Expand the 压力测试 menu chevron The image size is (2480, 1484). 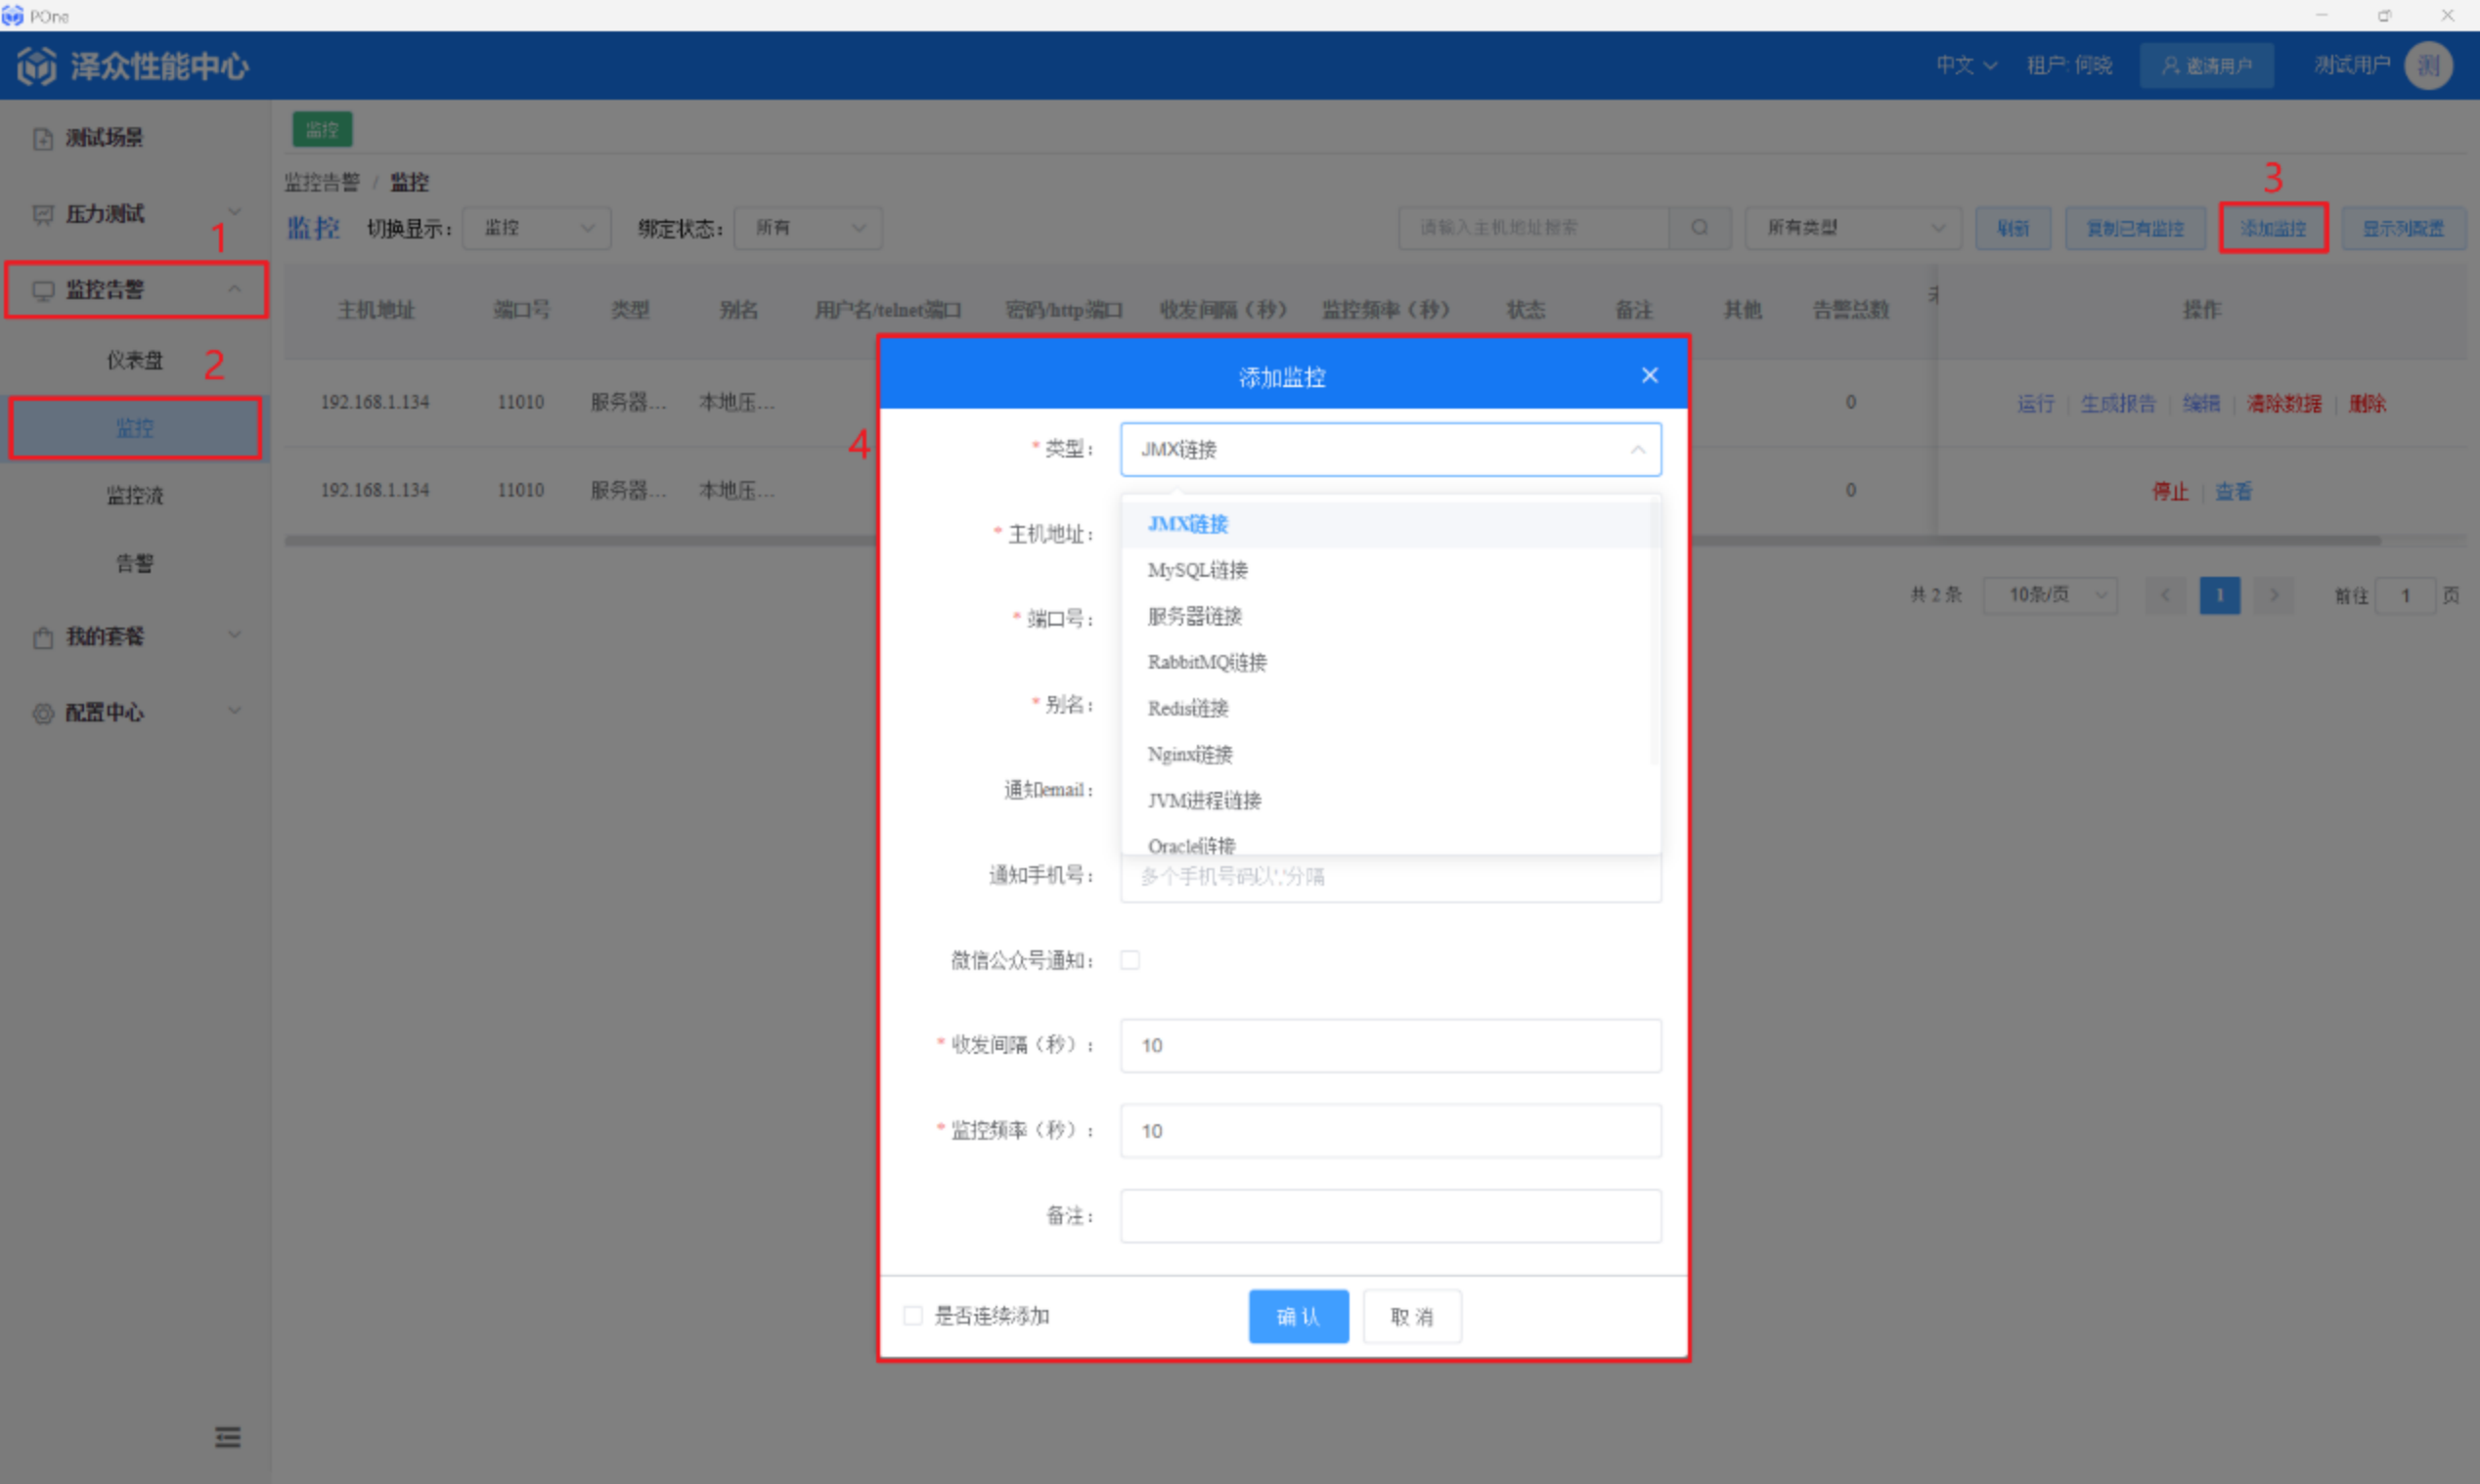pyautogui.click(x=234, y=212)
